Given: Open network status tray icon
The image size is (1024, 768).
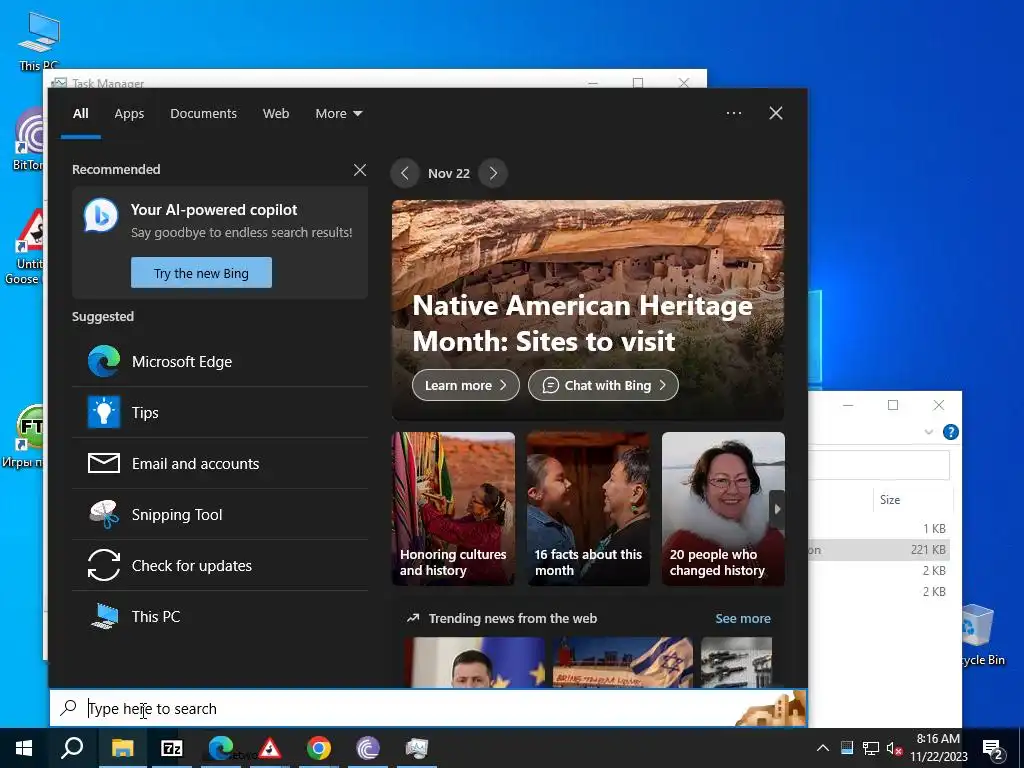Looking at the screenshot, I should point(871,748).
